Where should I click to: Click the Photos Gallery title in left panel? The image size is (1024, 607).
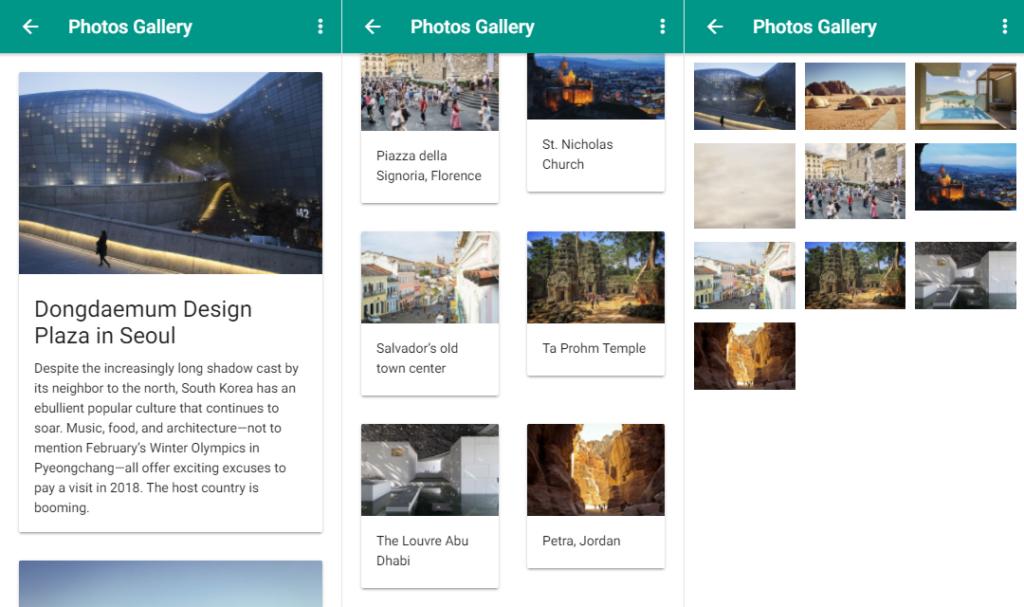[x=130, y=27]
